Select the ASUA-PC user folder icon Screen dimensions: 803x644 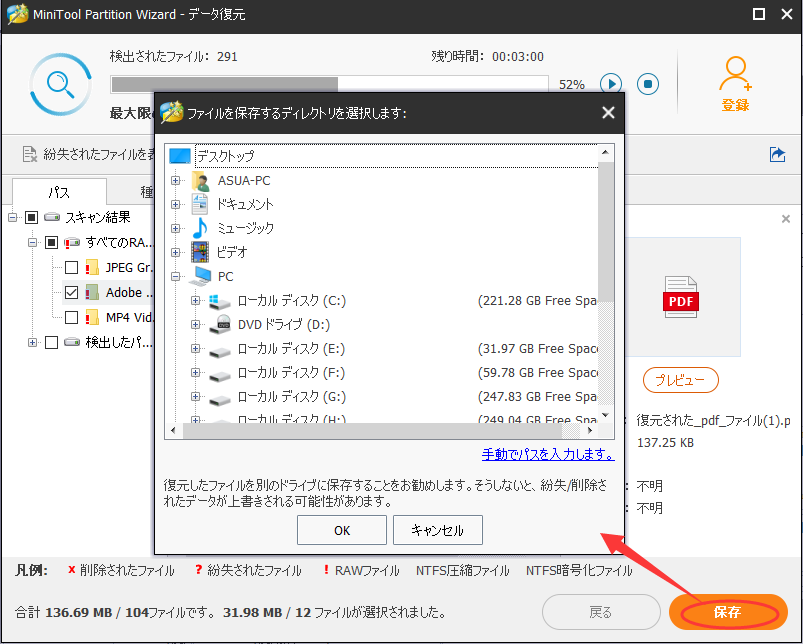(200, 181)
